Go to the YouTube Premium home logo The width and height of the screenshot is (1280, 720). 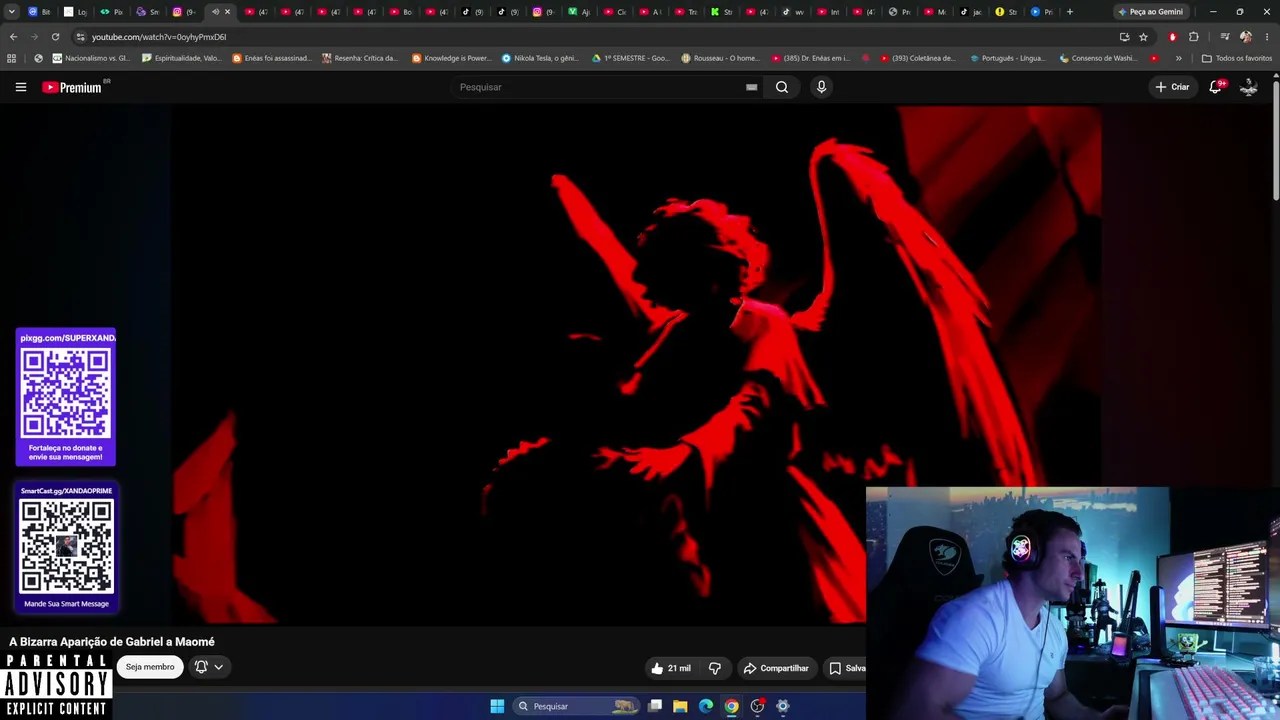point(72,87)
